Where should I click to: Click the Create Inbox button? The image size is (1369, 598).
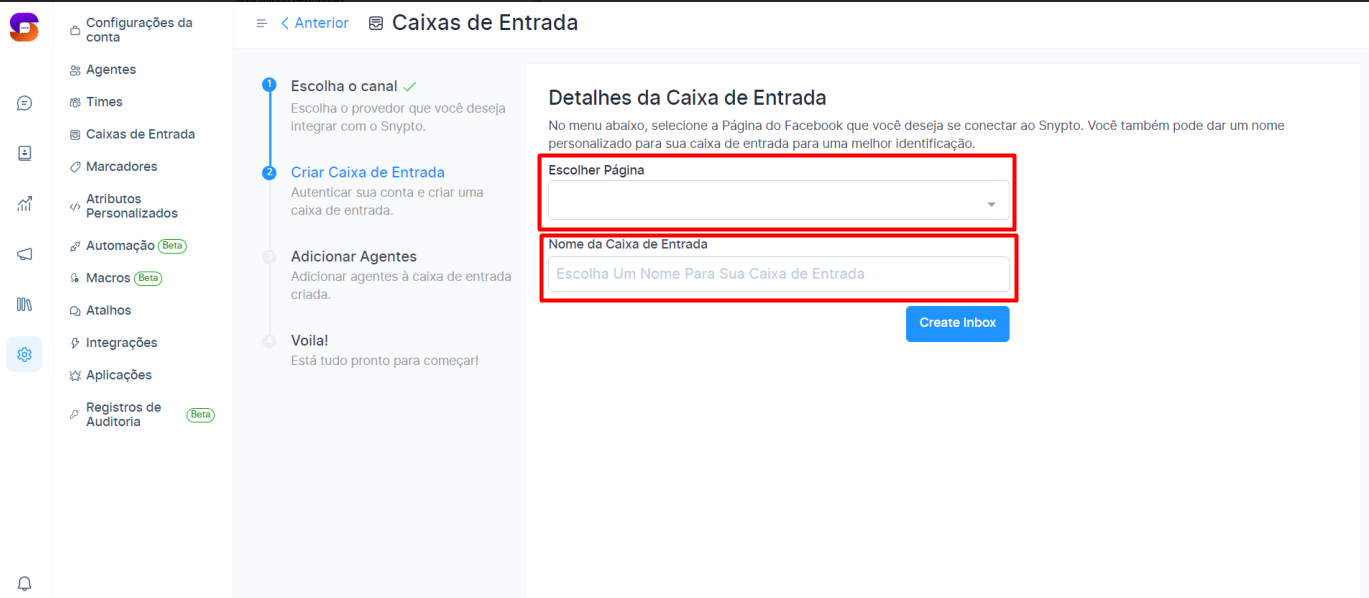(x=957, y=323)
